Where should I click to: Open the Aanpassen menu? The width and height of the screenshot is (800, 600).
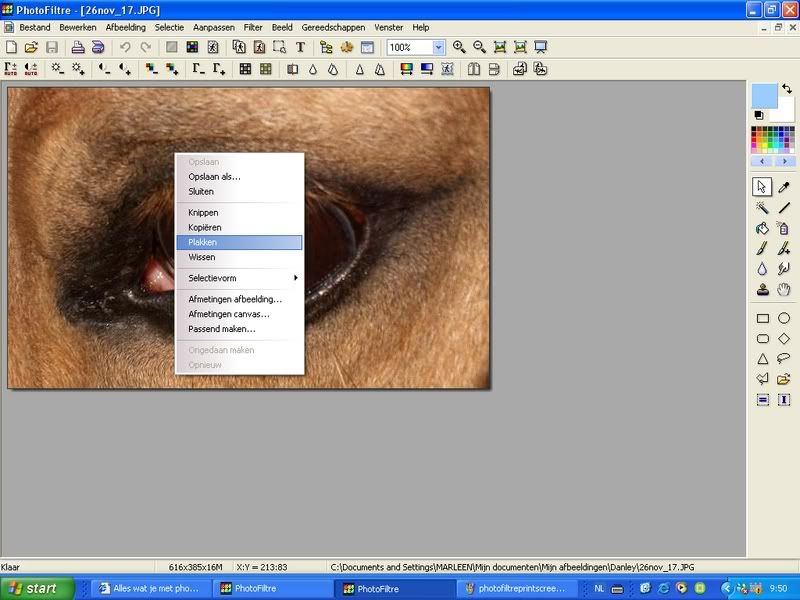coord(214,28)
